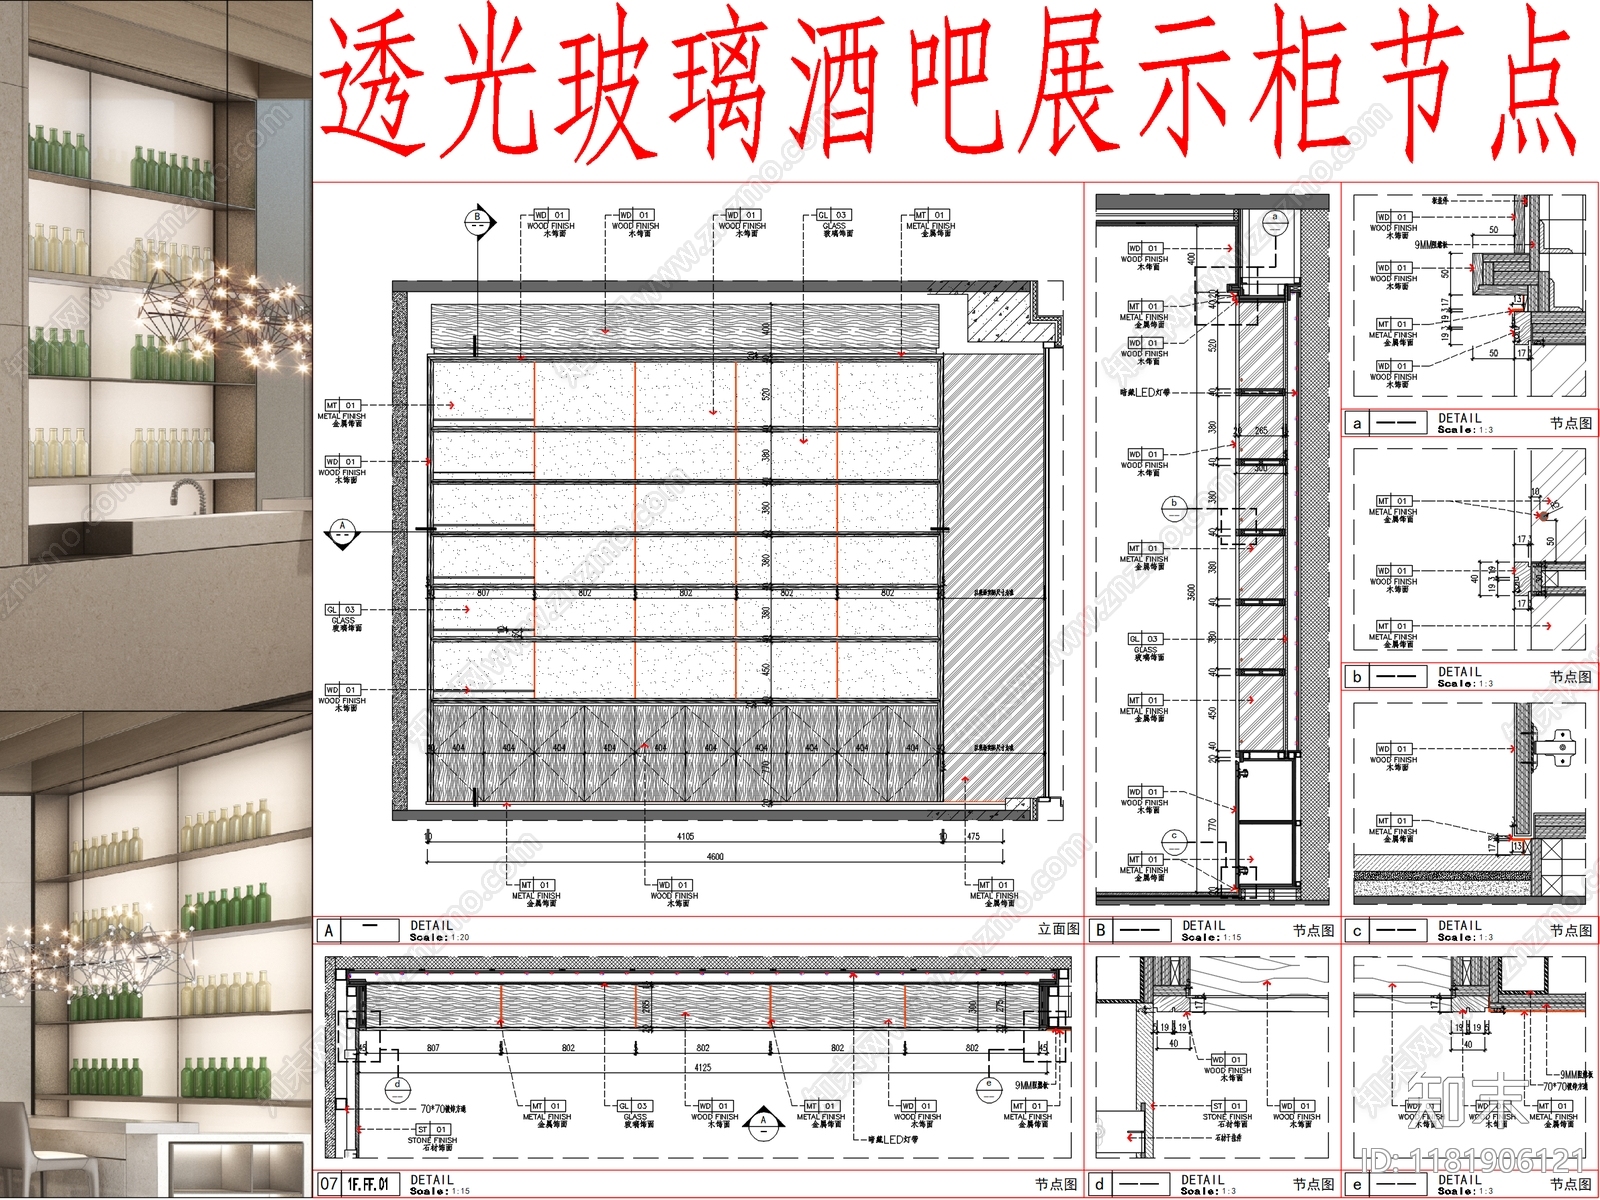This screenshot has height=1200, width=1600.
Task: Click the 9MM board label in detail a
Action: pyautogui.click(x=1431, y=243)
